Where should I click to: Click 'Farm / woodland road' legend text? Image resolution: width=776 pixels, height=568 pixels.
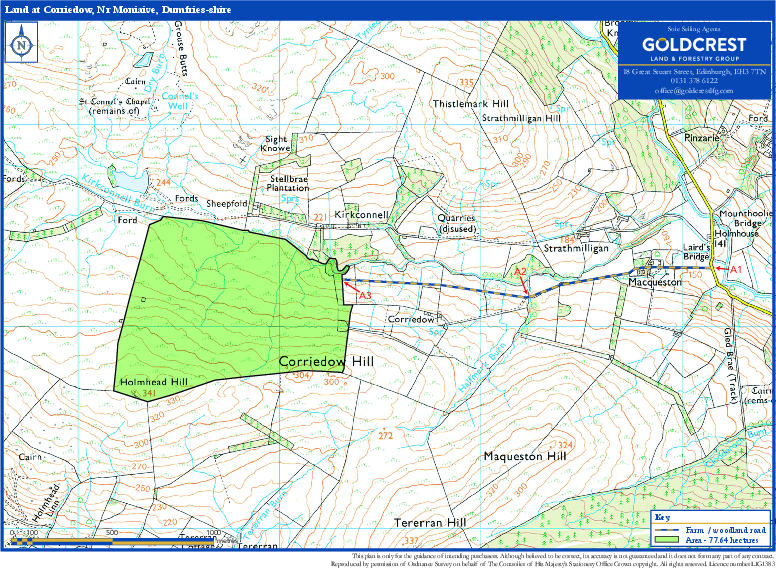(x=726, y=529)
